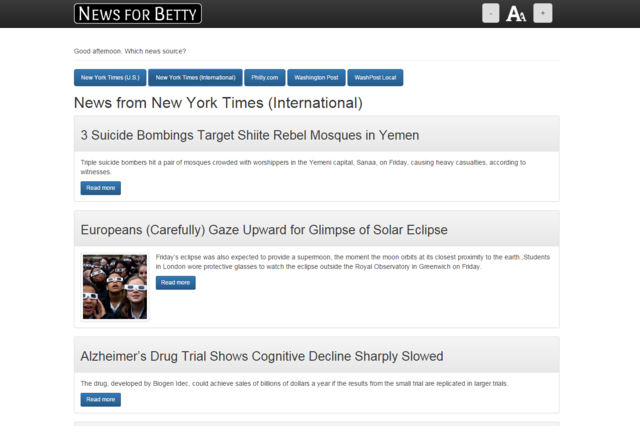Open the 'Europeans (Carefully) Gaze Upward' headline

[x=264, y=230]
